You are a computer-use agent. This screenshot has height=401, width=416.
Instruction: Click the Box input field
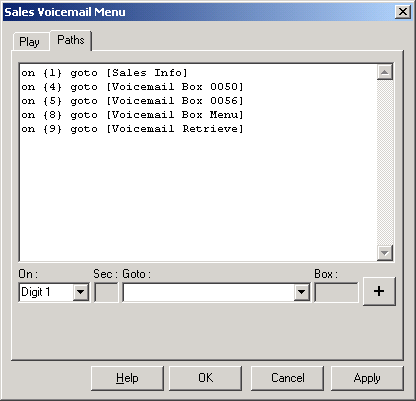pos(336,292)
